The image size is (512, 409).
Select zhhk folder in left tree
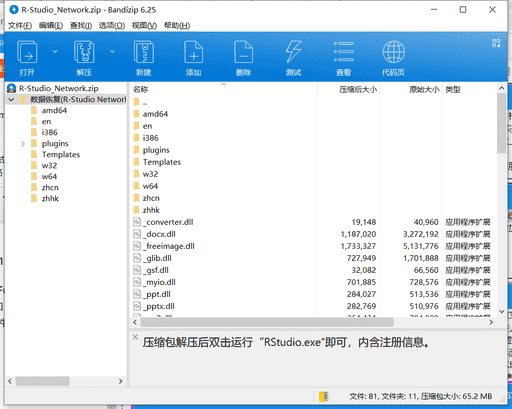click(x=50, y=198)
